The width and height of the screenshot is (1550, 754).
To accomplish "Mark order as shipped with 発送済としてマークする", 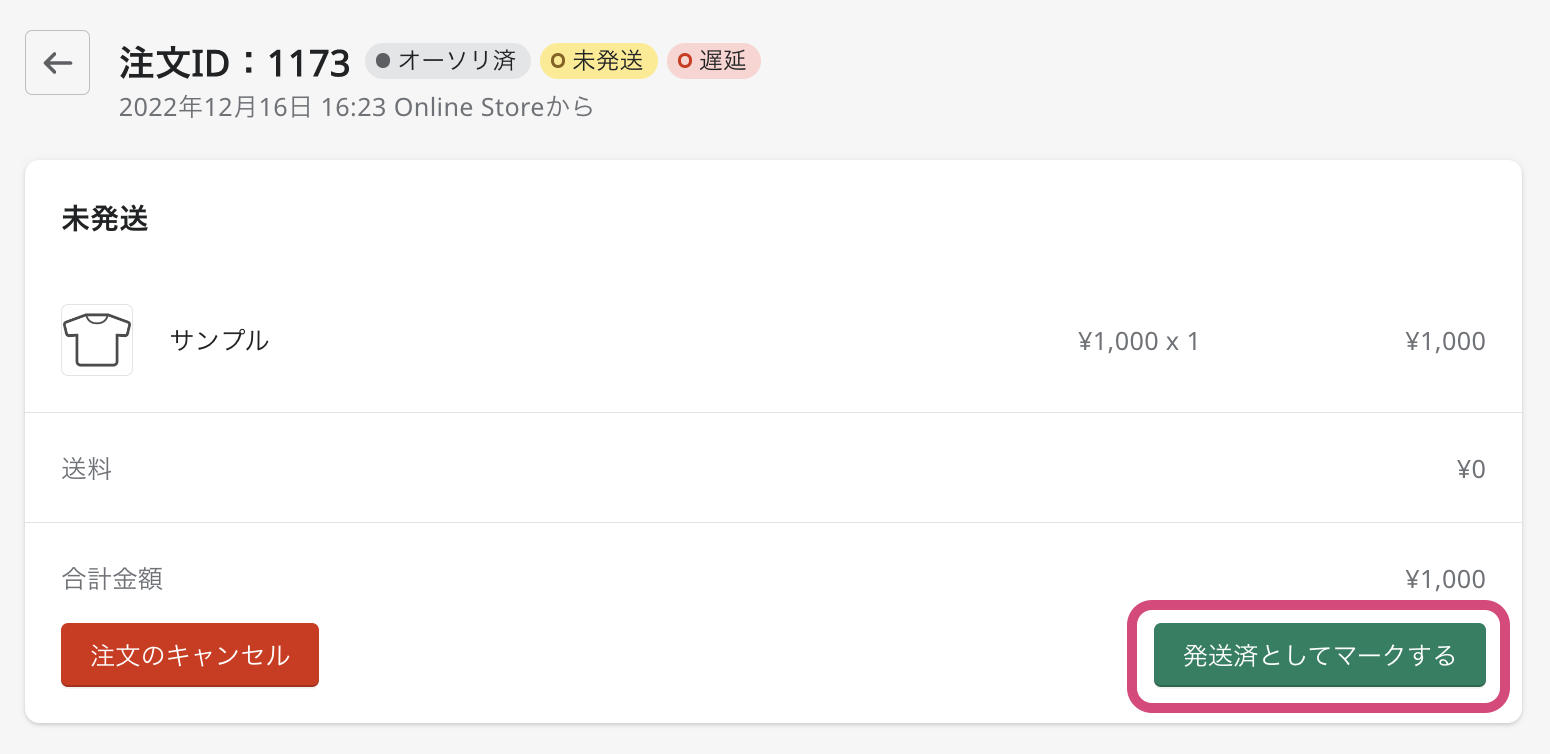I will tap(1319, 656).
